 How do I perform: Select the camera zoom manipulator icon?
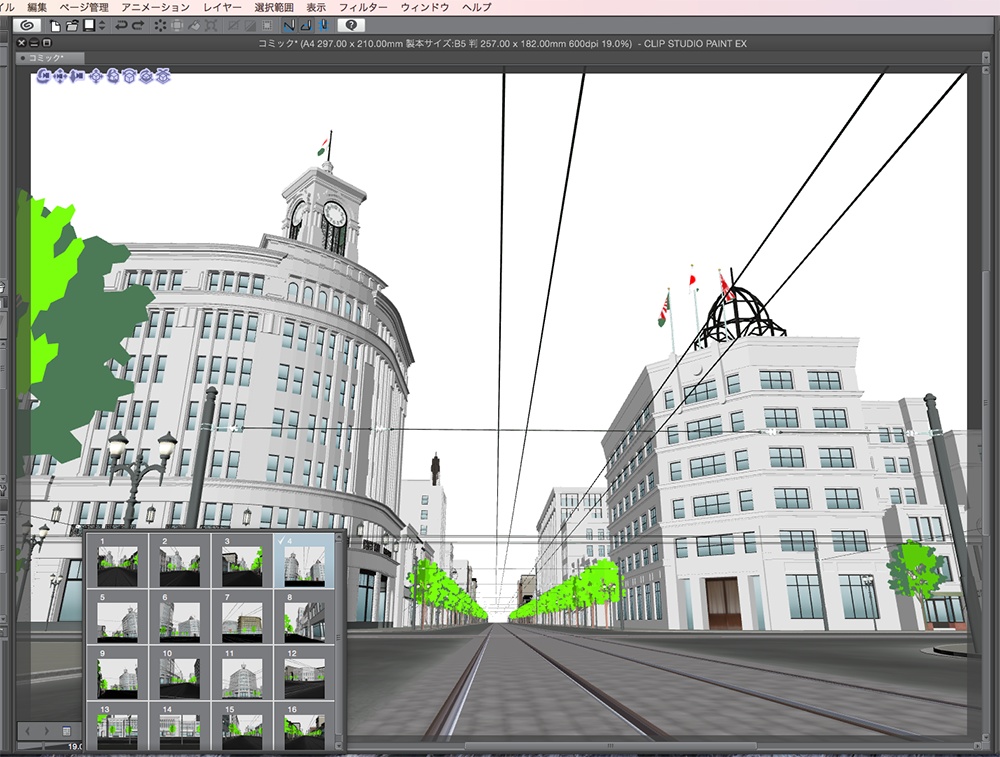coord(77,77)
